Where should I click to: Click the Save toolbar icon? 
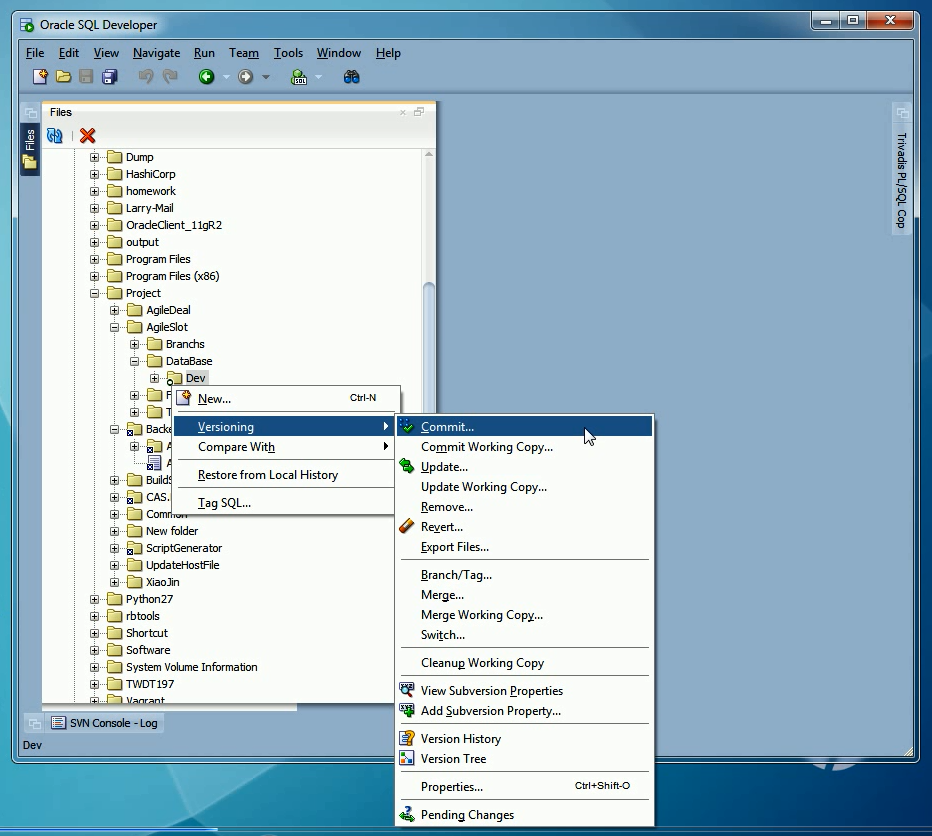pyautogui.click(x=86, y=77)
